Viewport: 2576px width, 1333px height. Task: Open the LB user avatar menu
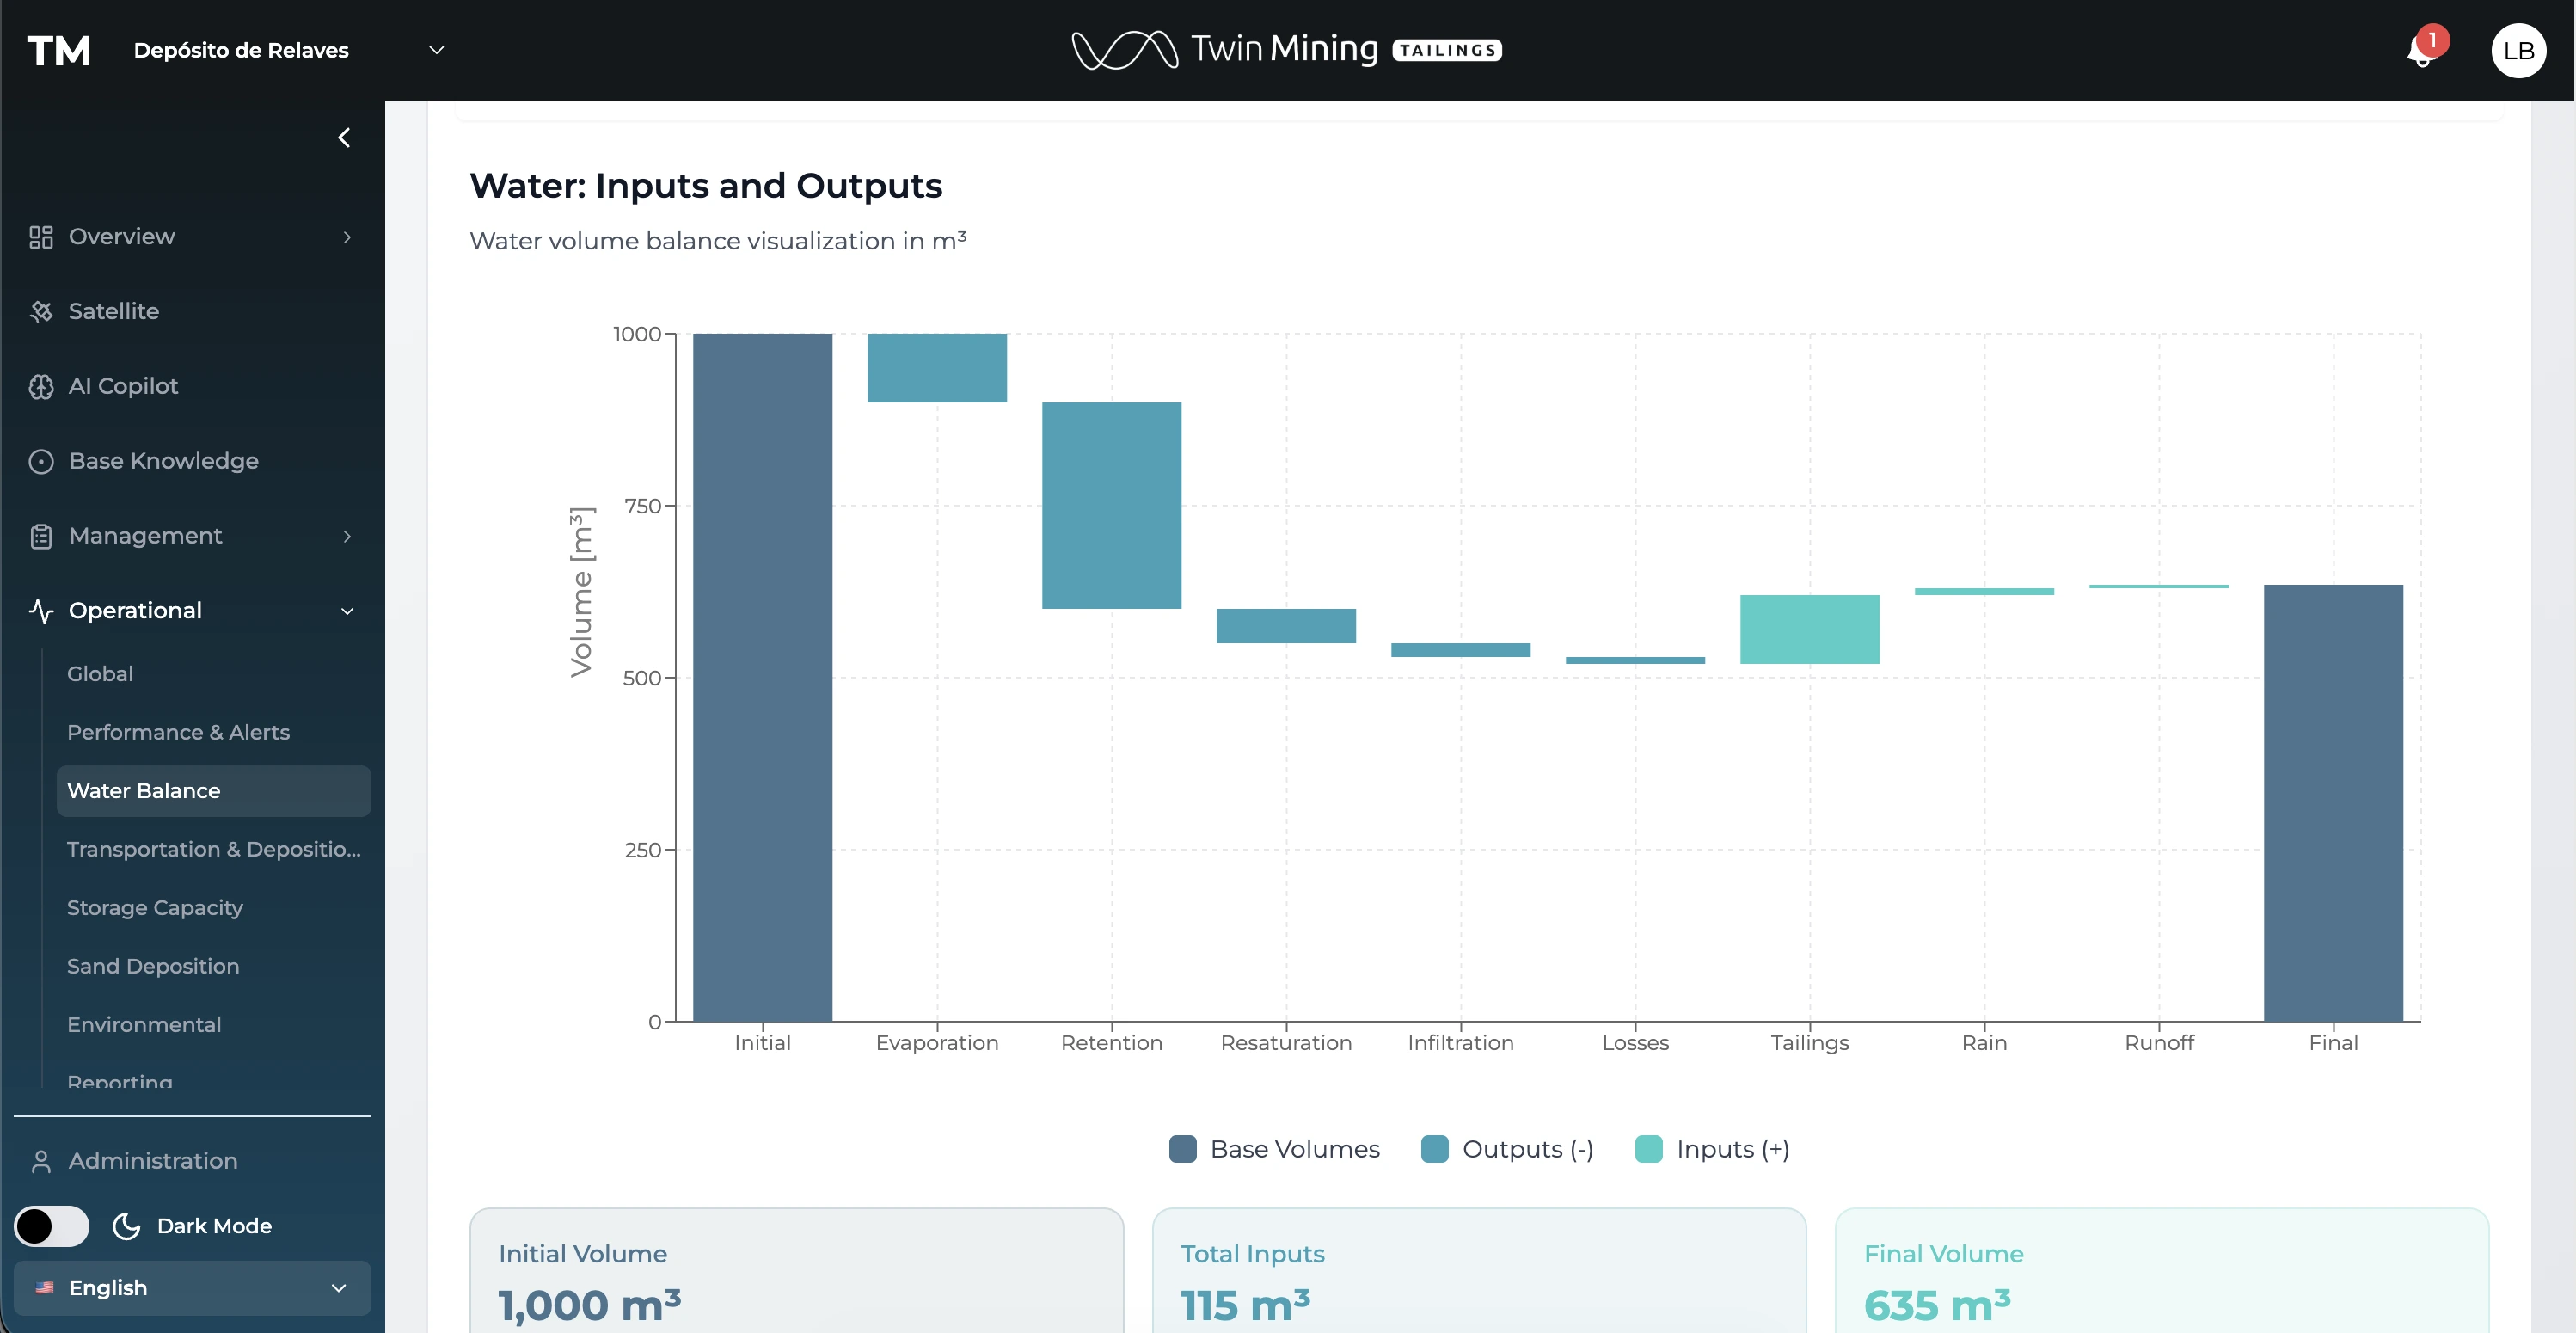[x=2517, y=51]
